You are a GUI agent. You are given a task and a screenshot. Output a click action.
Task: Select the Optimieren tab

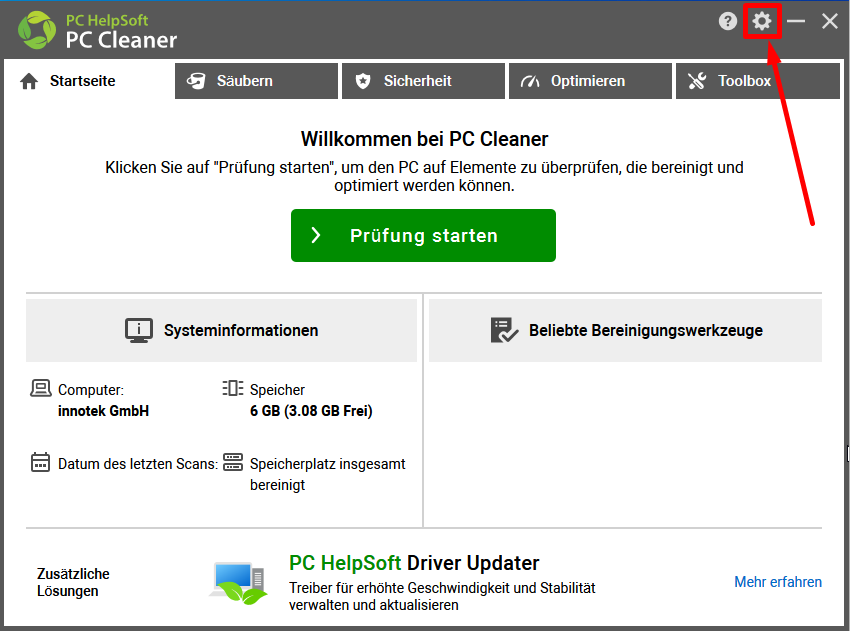[x=590, y=81]
